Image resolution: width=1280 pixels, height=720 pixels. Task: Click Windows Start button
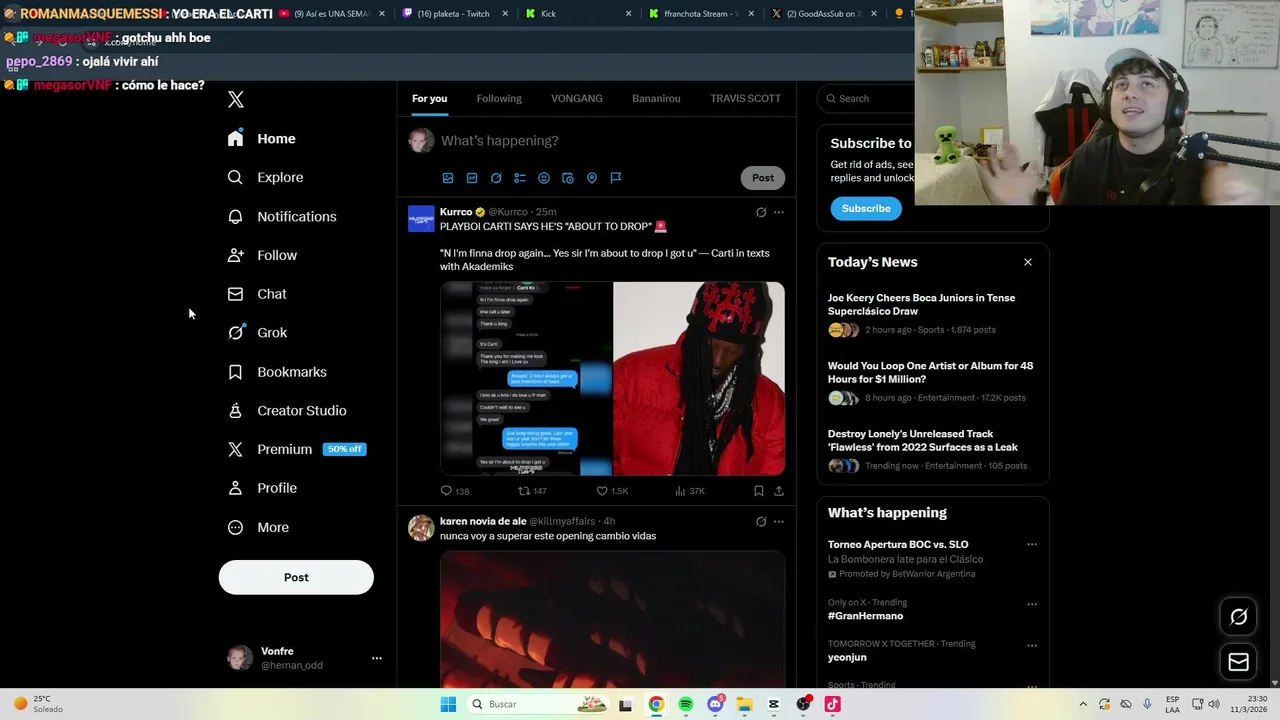pos(448,704)
